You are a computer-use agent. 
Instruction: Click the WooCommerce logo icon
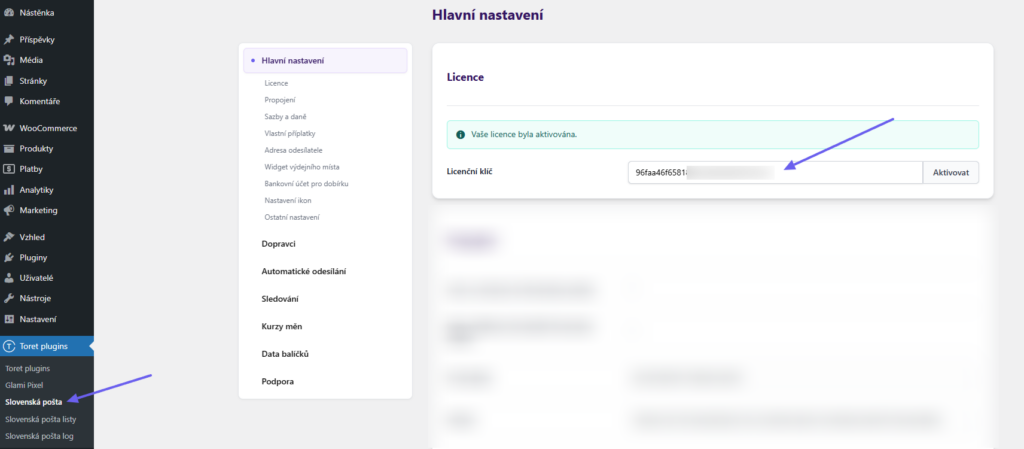9,128
